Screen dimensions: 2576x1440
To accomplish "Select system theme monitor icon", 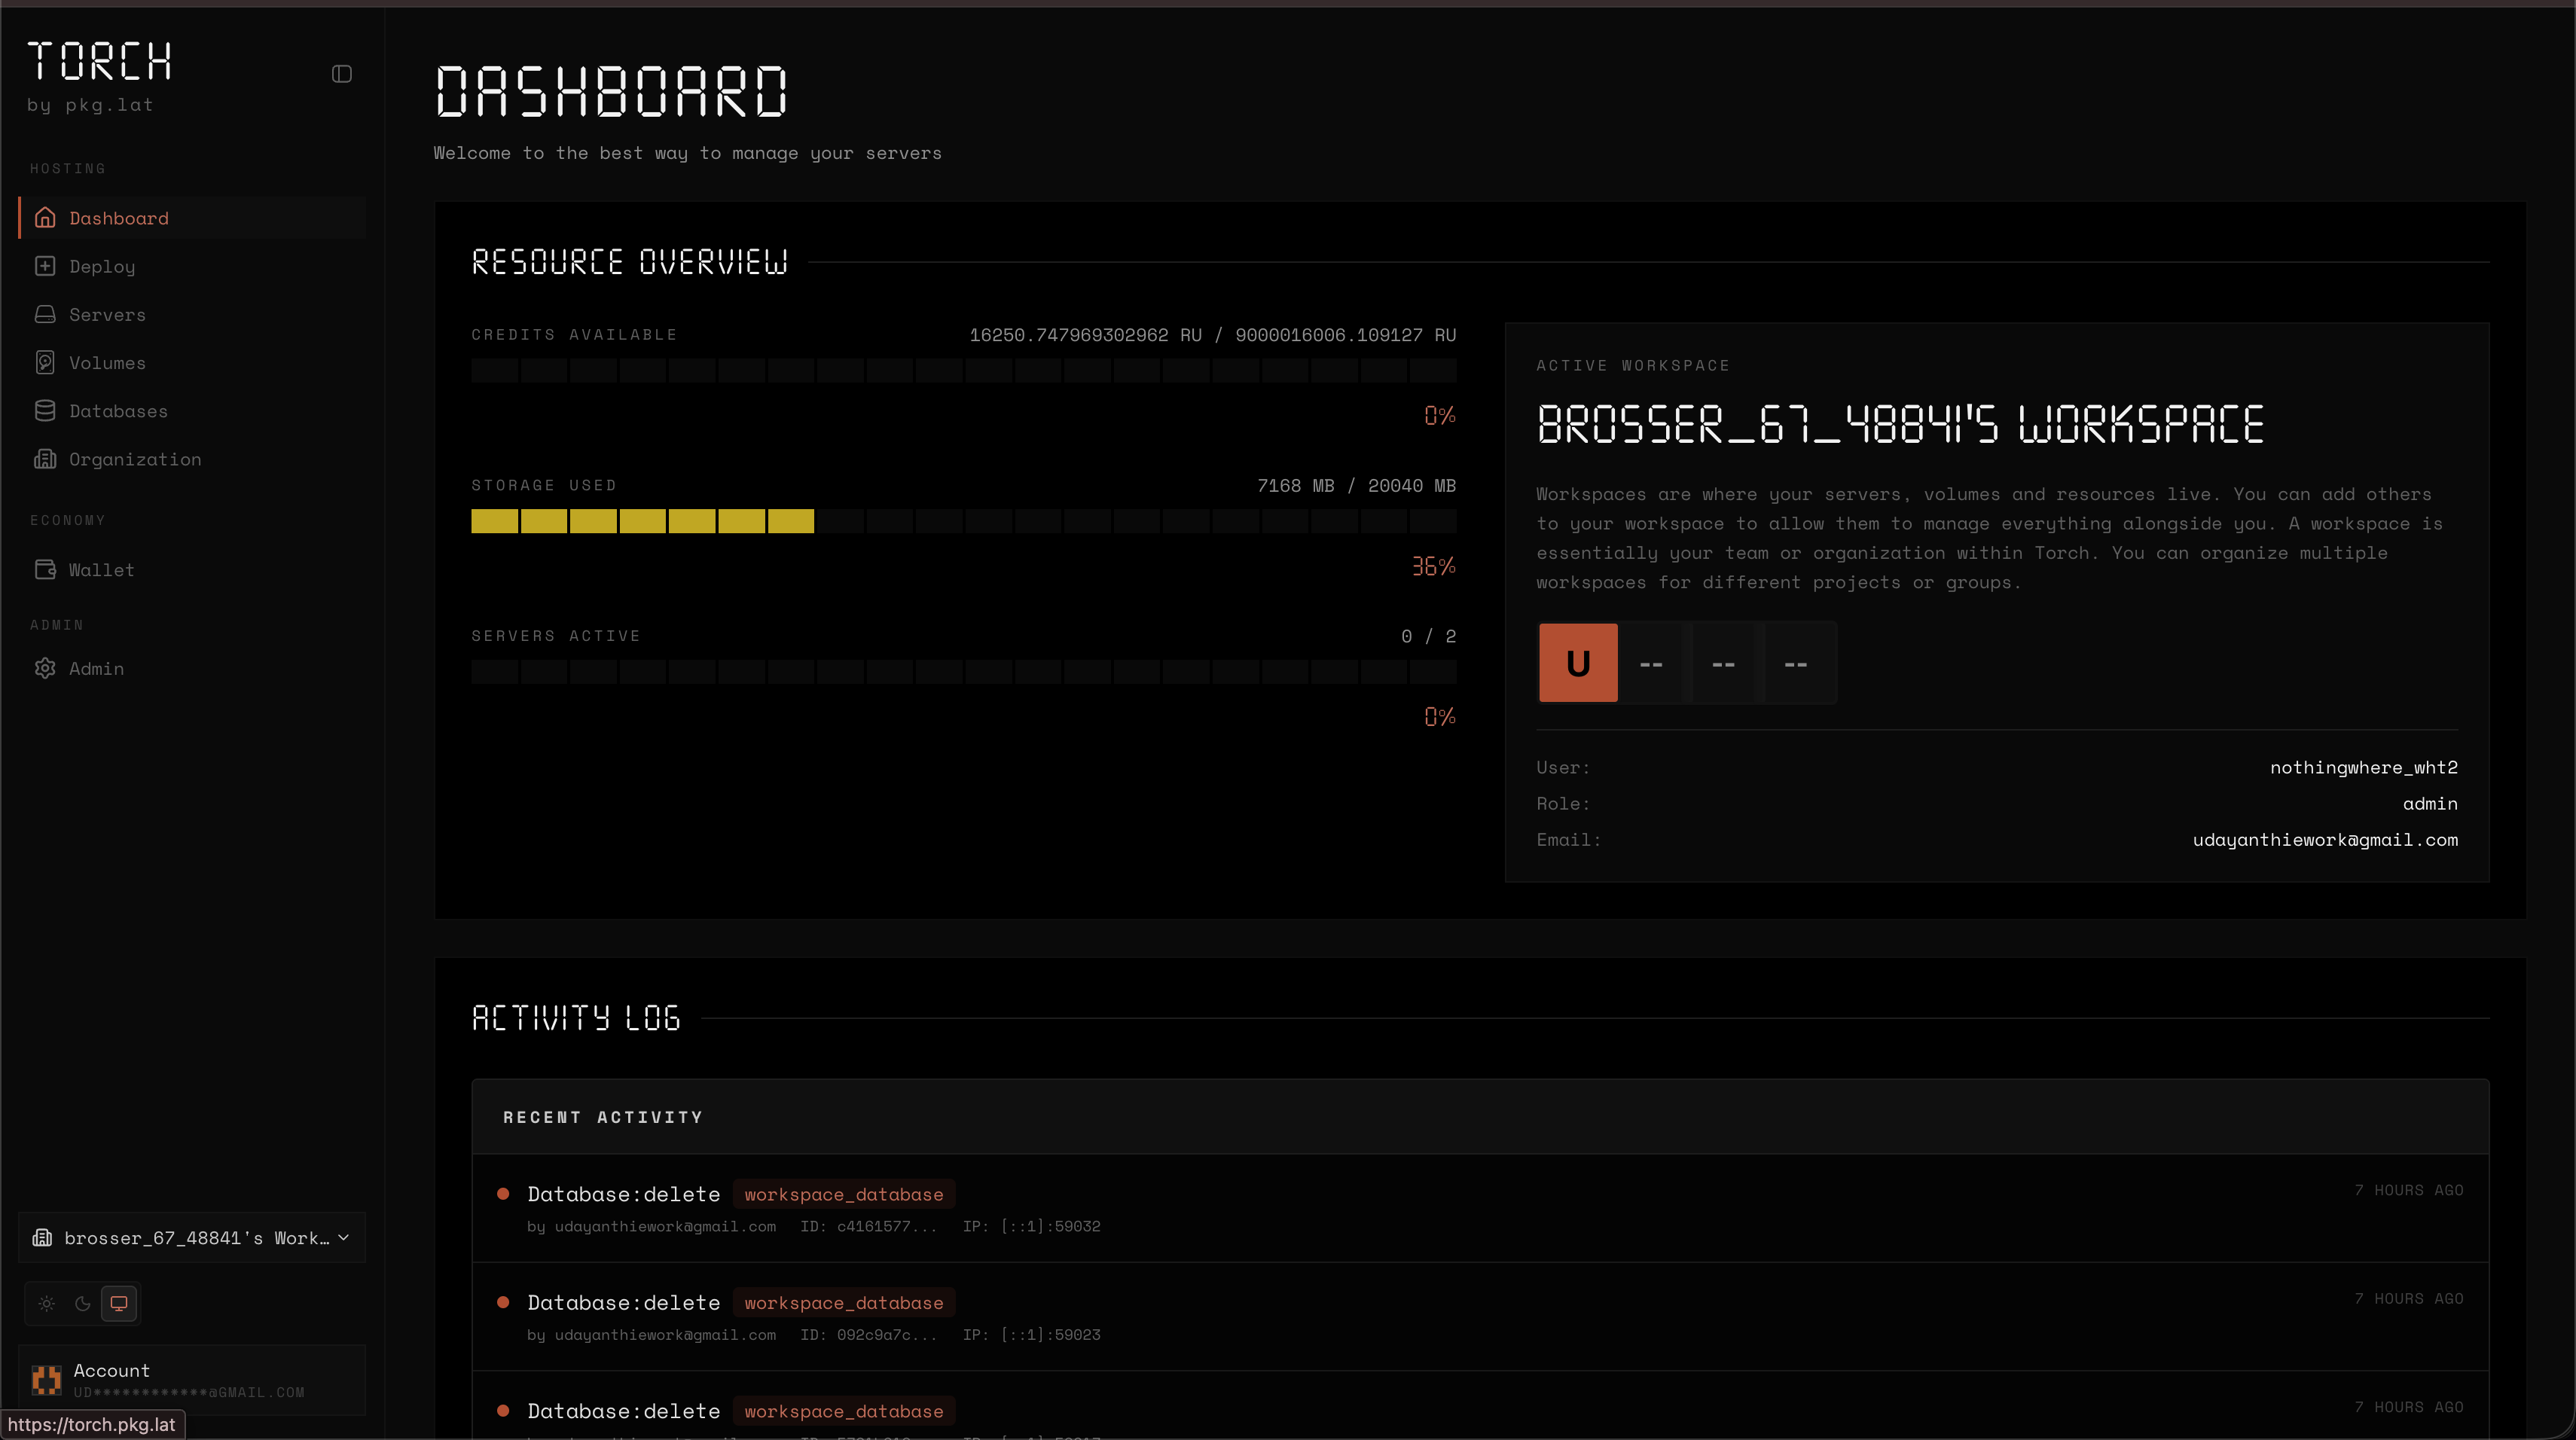I will (119, 1303).
